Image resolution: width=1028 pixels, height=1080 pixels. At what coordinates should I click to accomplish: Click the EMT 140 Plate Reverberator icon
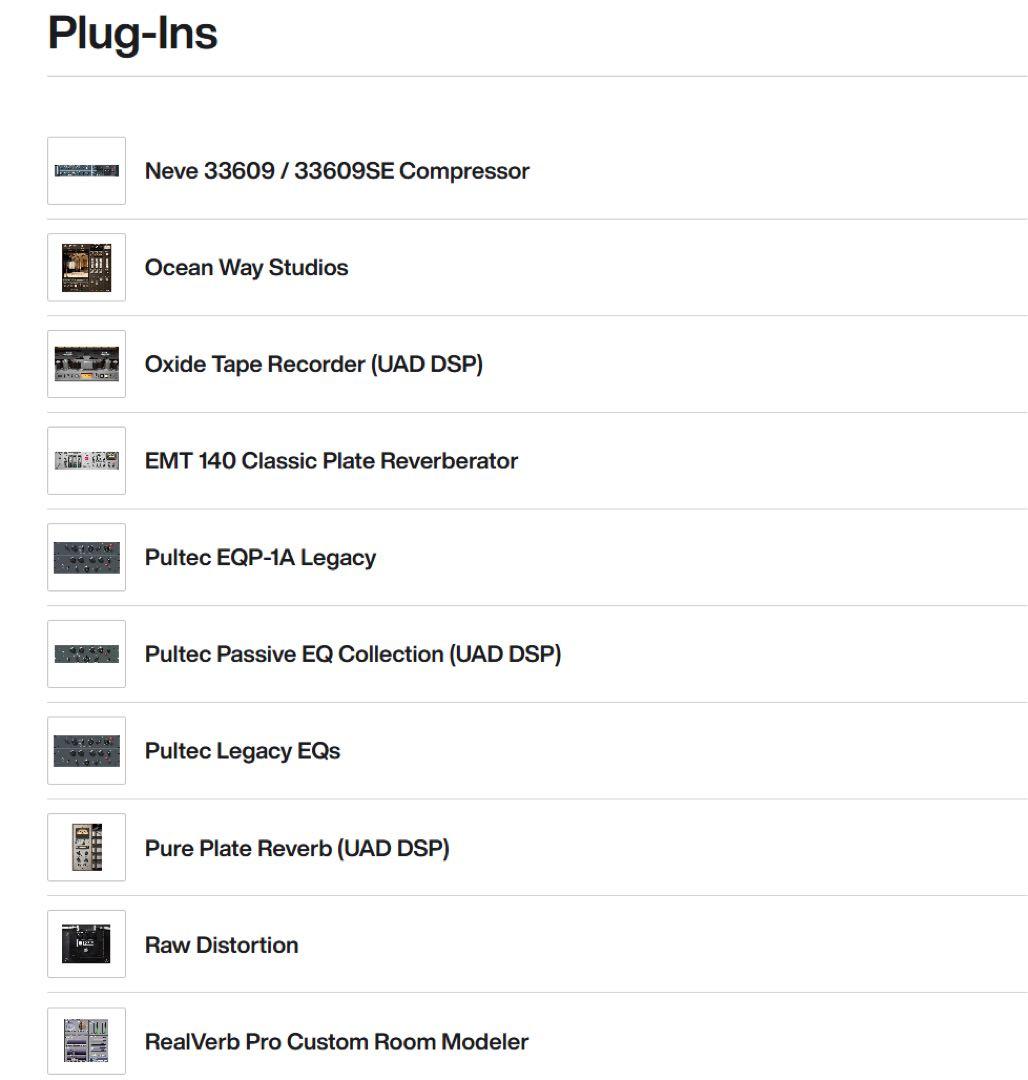point(86,461)
